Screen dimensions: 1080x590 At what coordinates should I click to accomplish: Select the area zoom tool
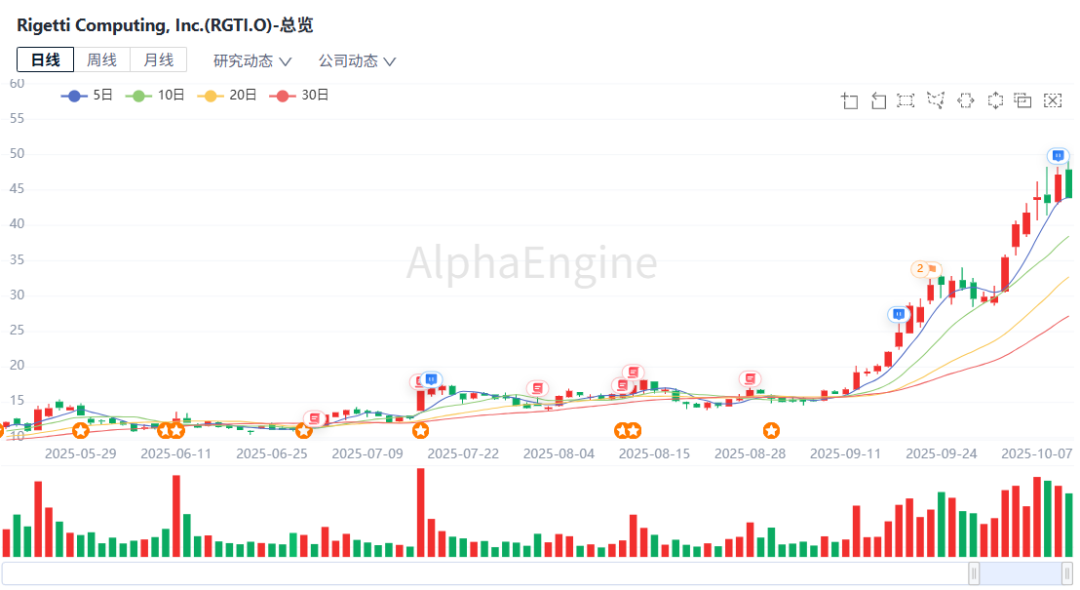pos(850,100)
